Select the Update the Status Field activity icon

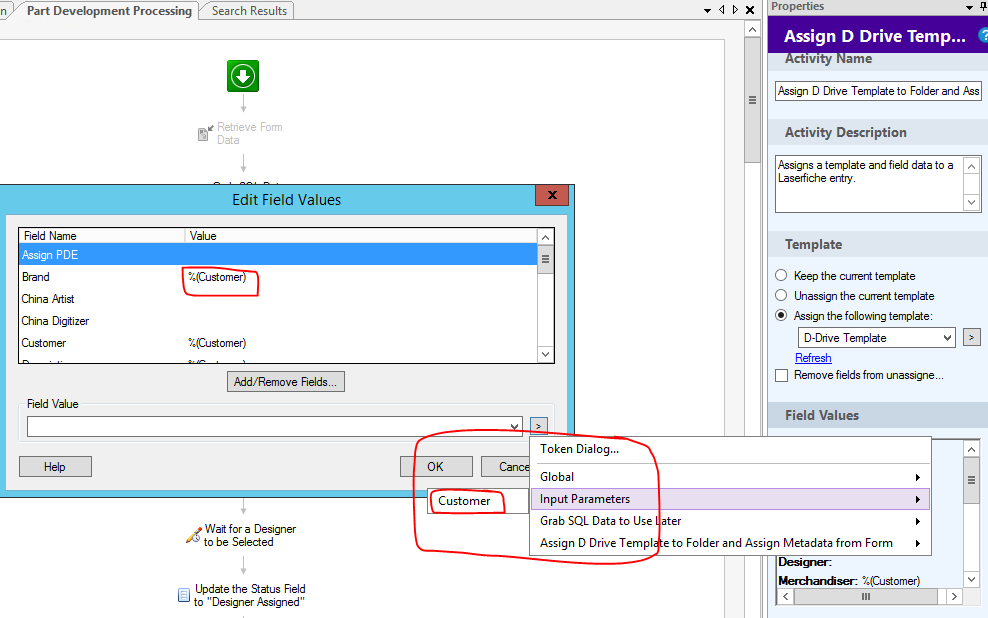click(184, 595)
